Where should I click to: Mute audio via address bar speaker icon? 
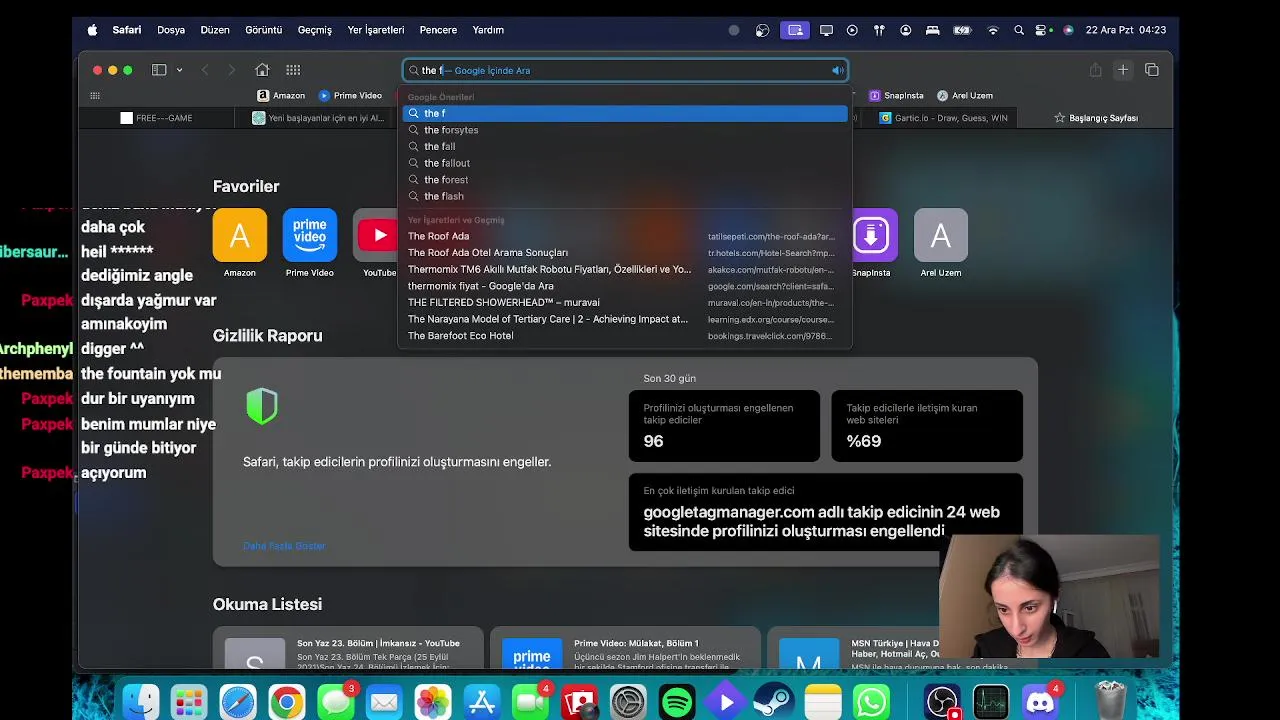pos(837,70)
